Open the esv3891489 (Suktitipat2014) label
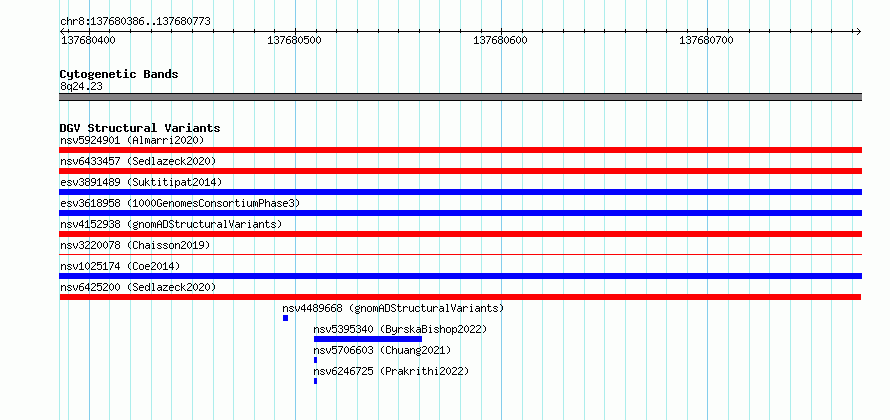This screenshot has height=420, width=890. pyautogui.click(x=141, y=182)
